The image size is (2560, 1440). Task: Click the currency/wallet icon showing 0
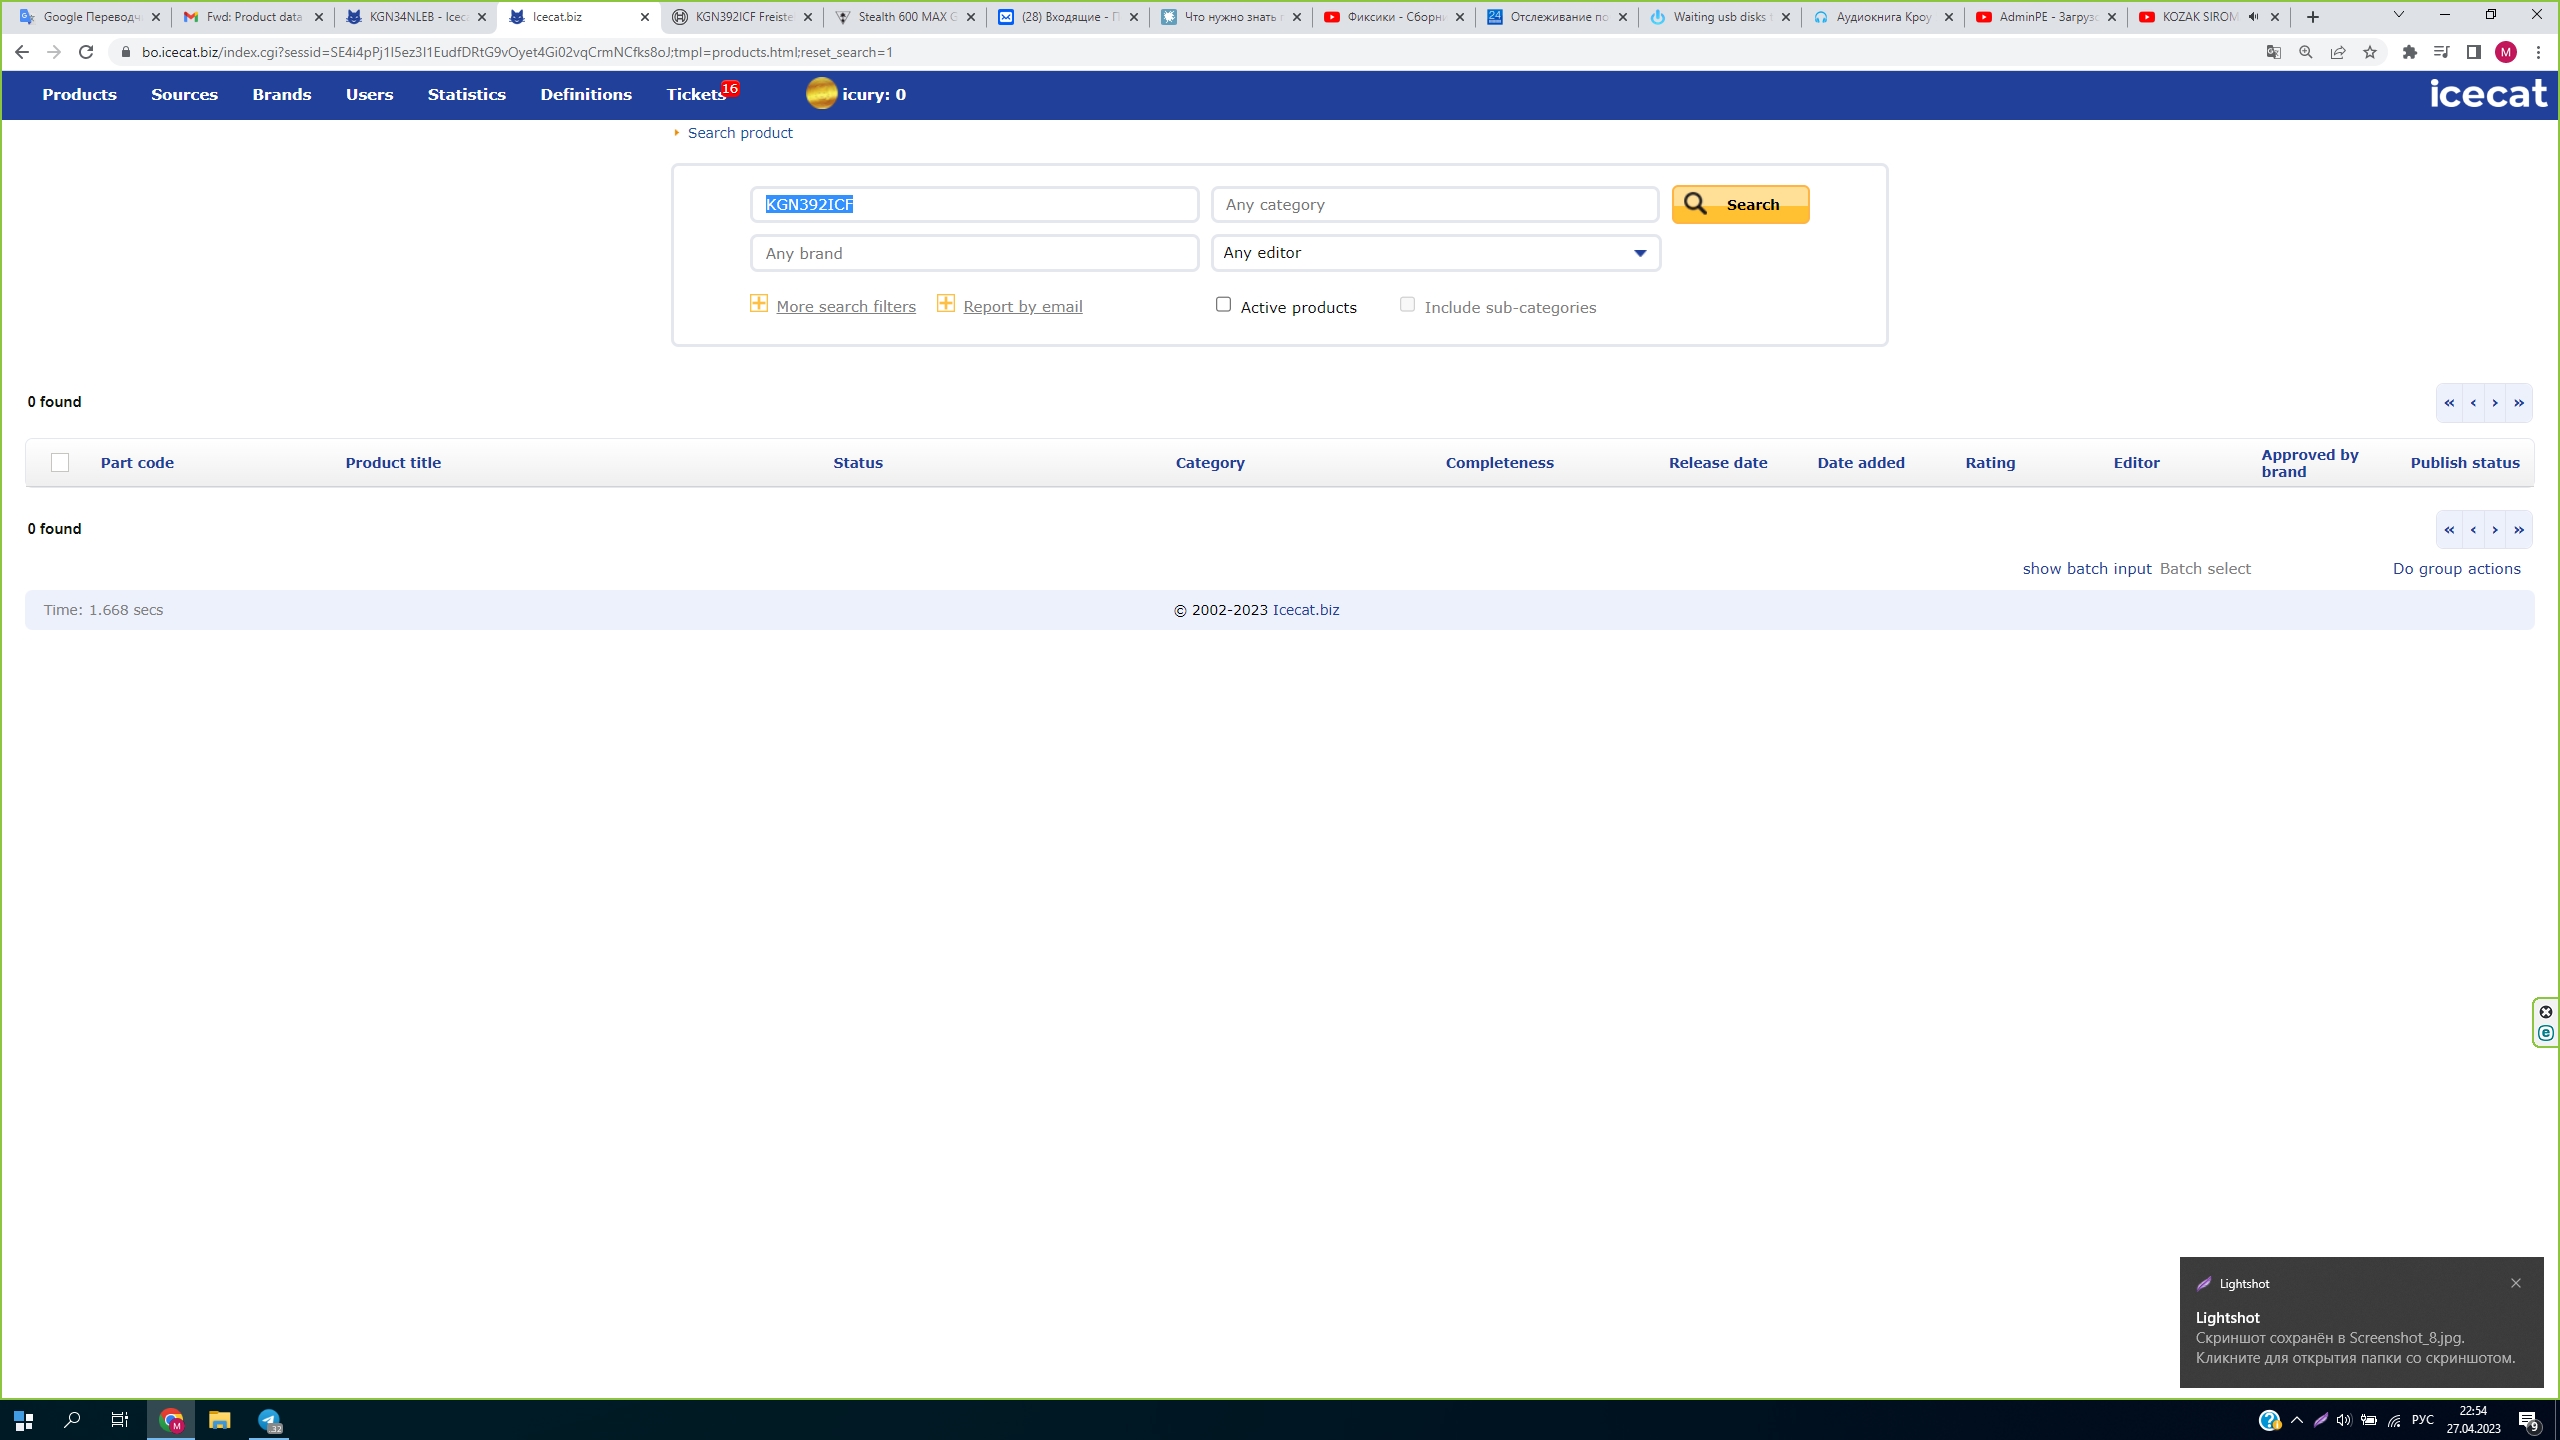[821, 93]
